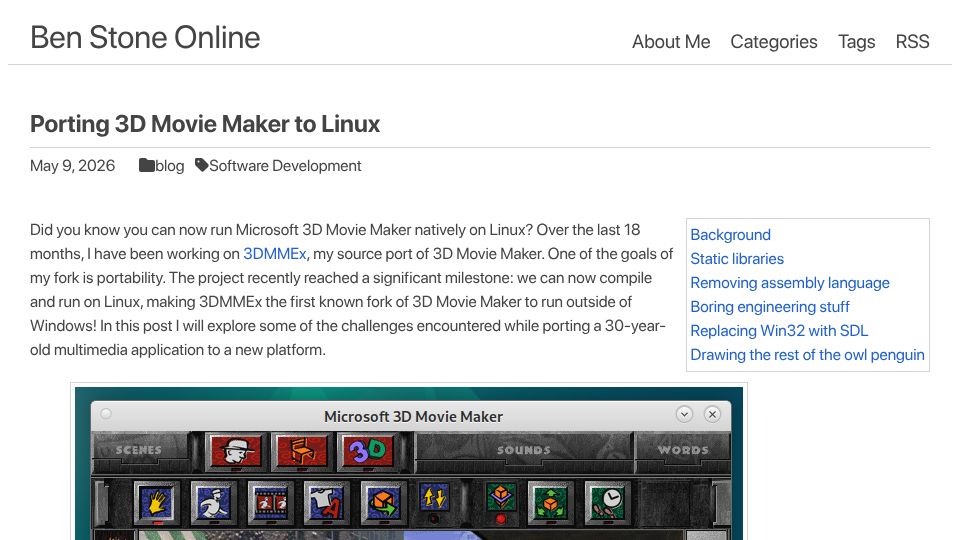
Task: Open the blog category link
Action: [170, 166]
